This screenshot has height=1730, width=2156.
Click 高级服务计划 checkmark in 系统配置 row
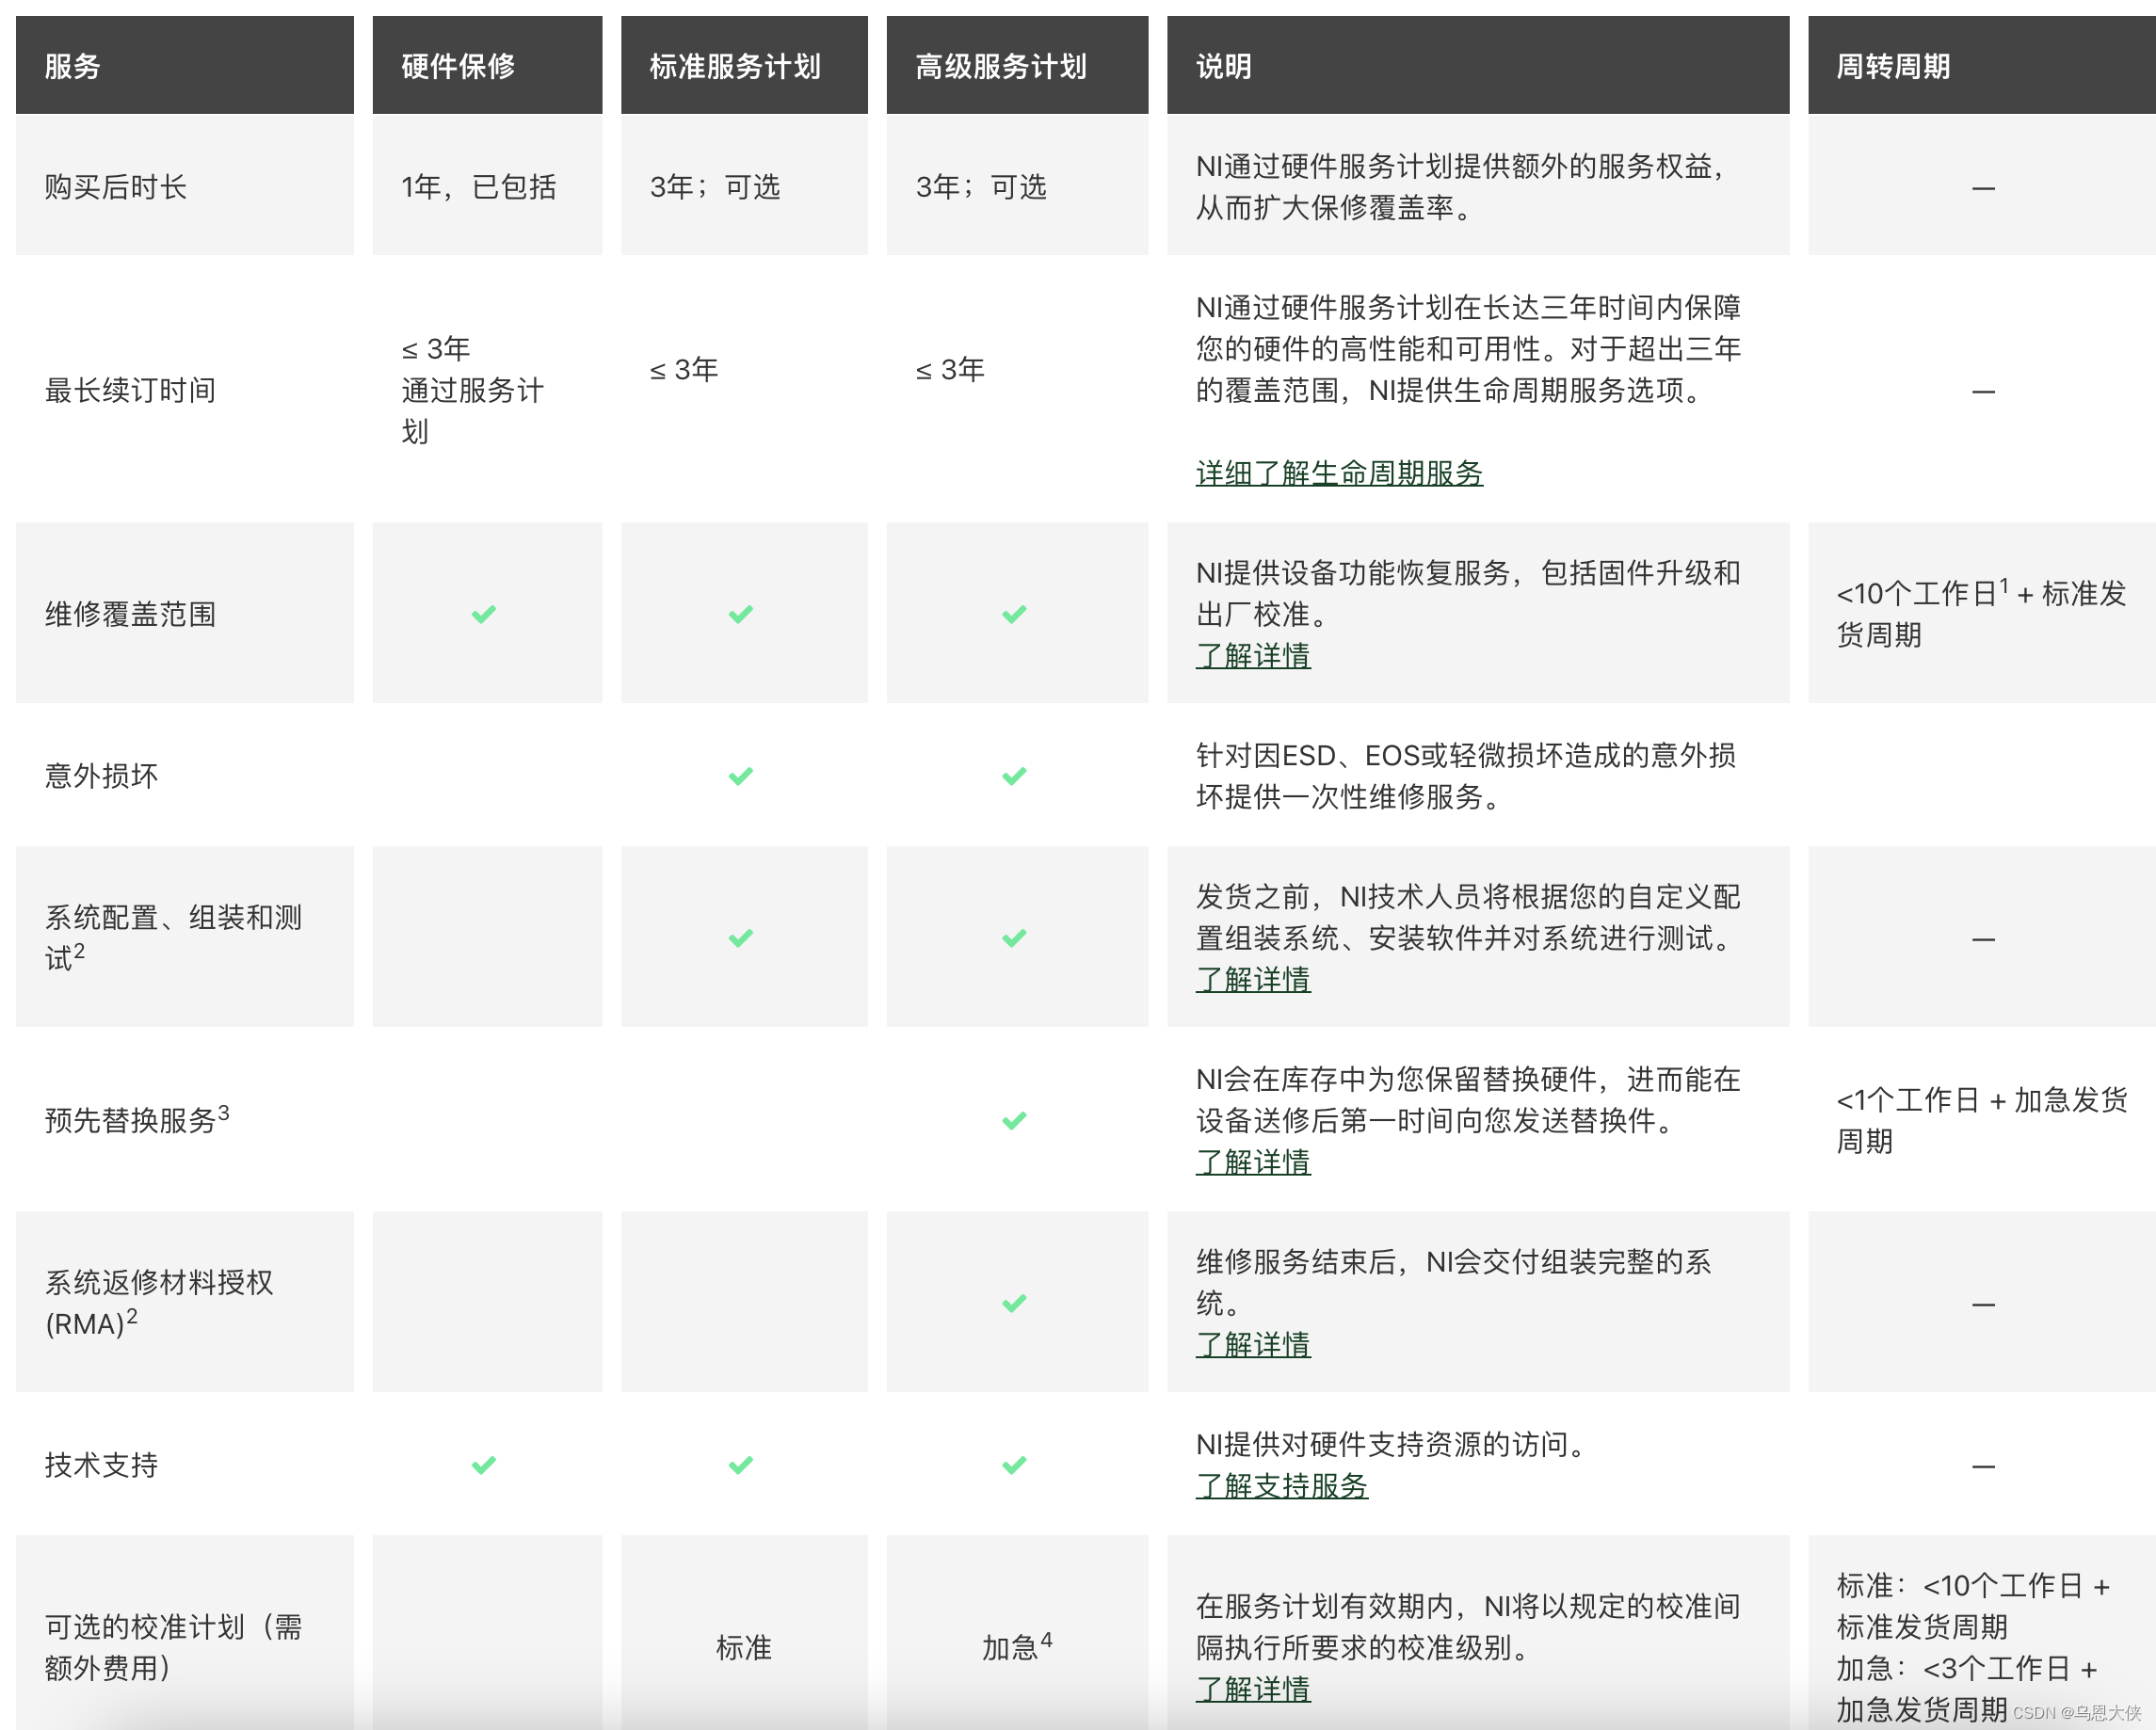coord(1015,938)
